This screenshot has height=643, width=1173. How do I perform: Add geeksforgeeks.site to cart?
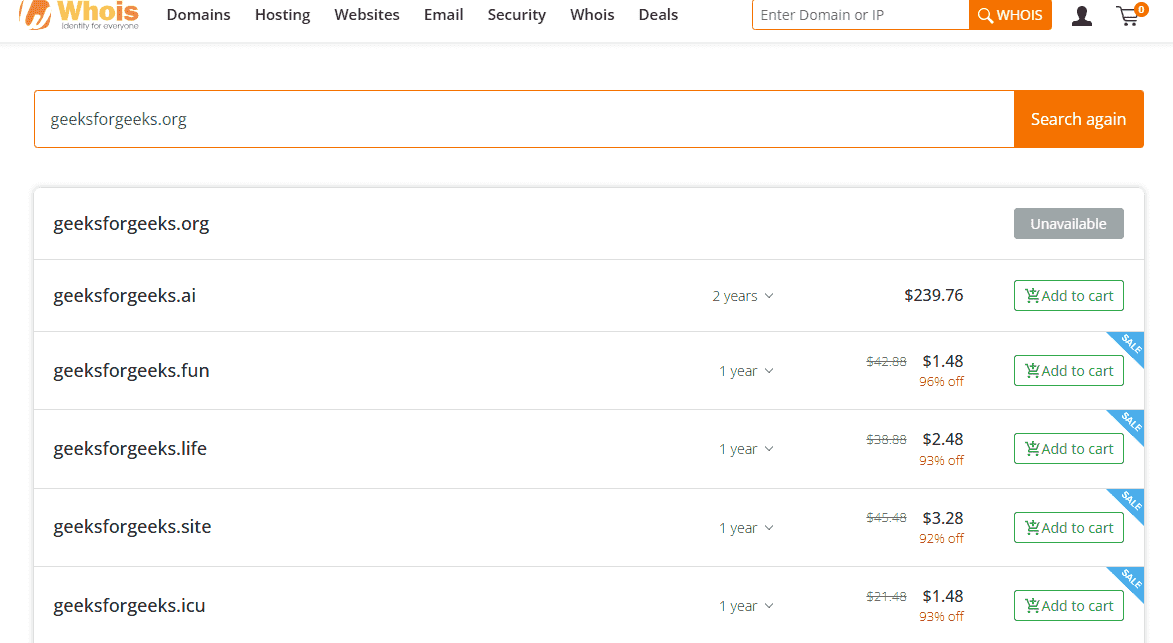(x=1068, y=527)
